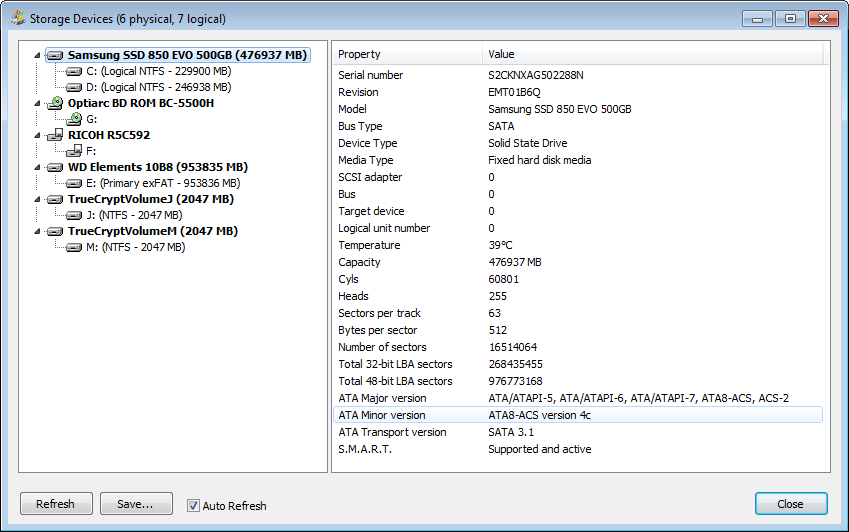Select TrueCryptVolumeJ (2047 MB) entry

click(x=151, y=199)
